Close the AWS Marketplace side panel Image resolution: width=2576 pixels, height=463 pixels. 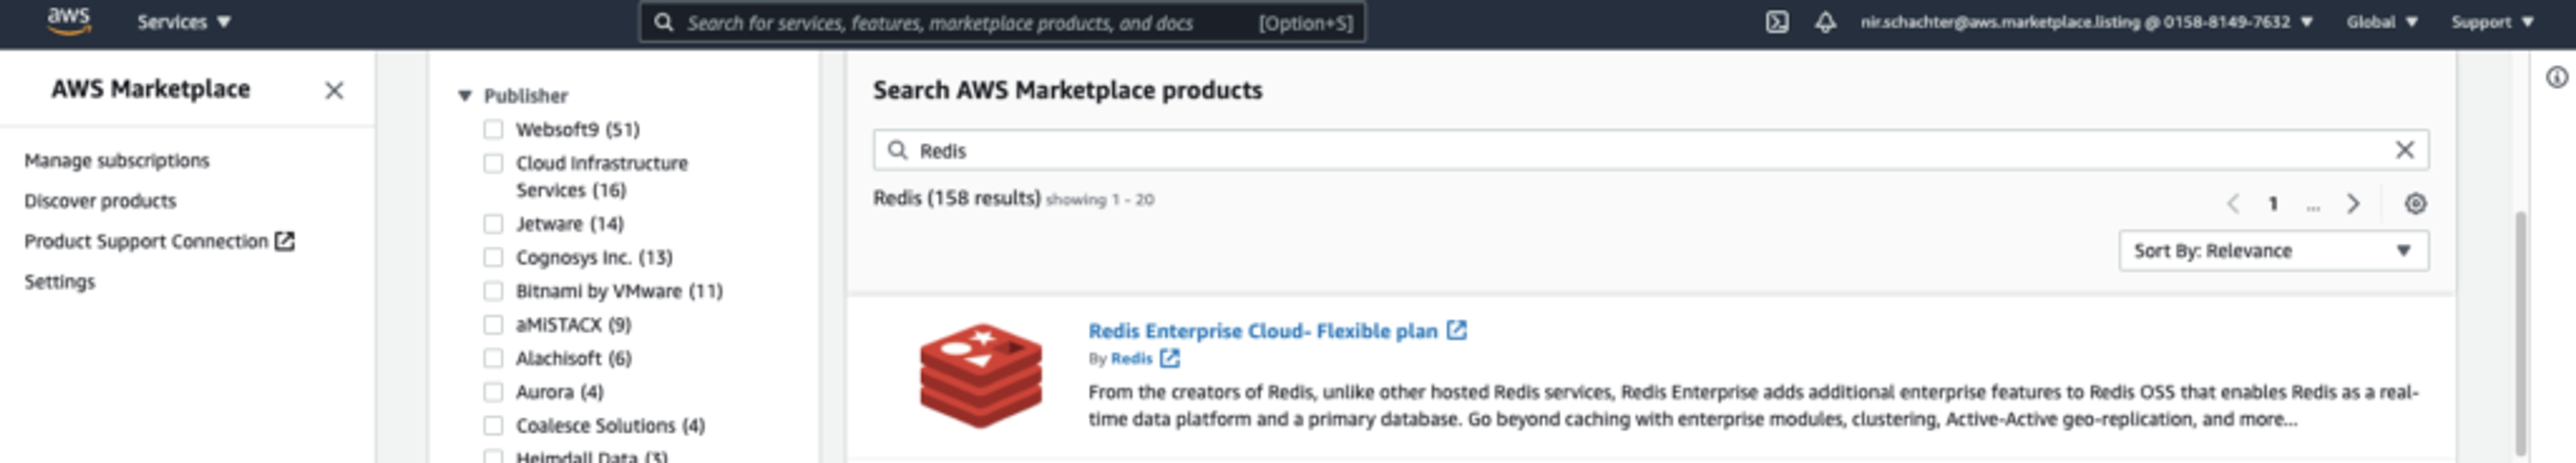click(x=334, y=91)
